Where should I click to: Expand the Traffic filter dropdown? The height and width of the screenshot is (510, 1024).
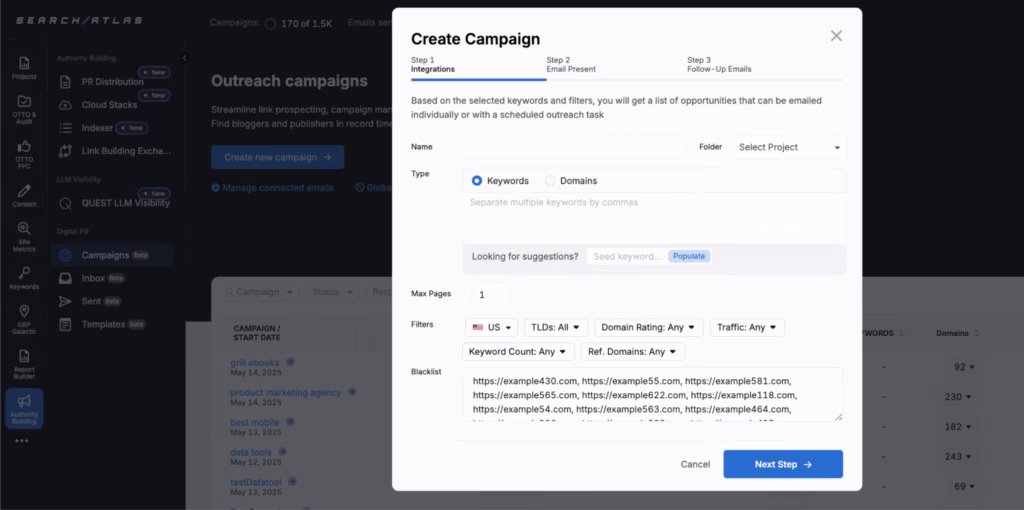[747, 327]
